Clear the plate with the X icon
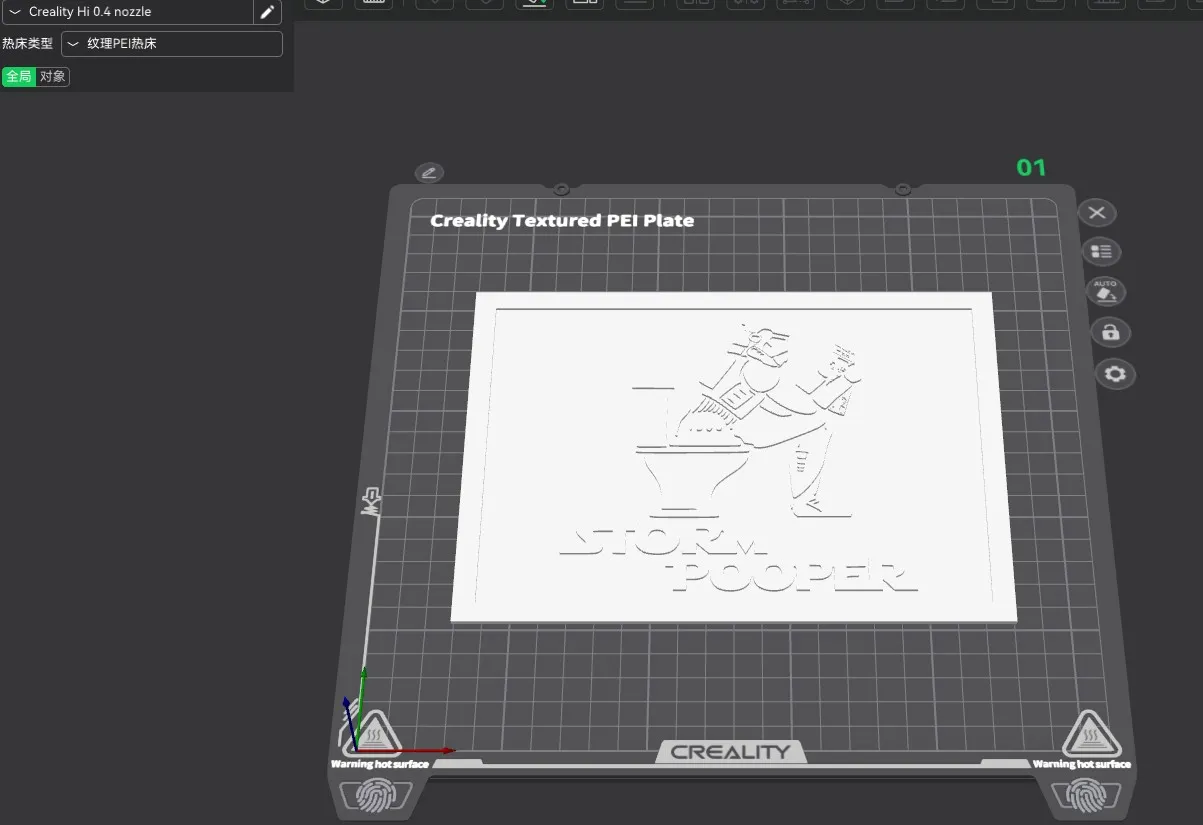The width and height of the screenshot is (1203, 825). [x=1097, y=212]
